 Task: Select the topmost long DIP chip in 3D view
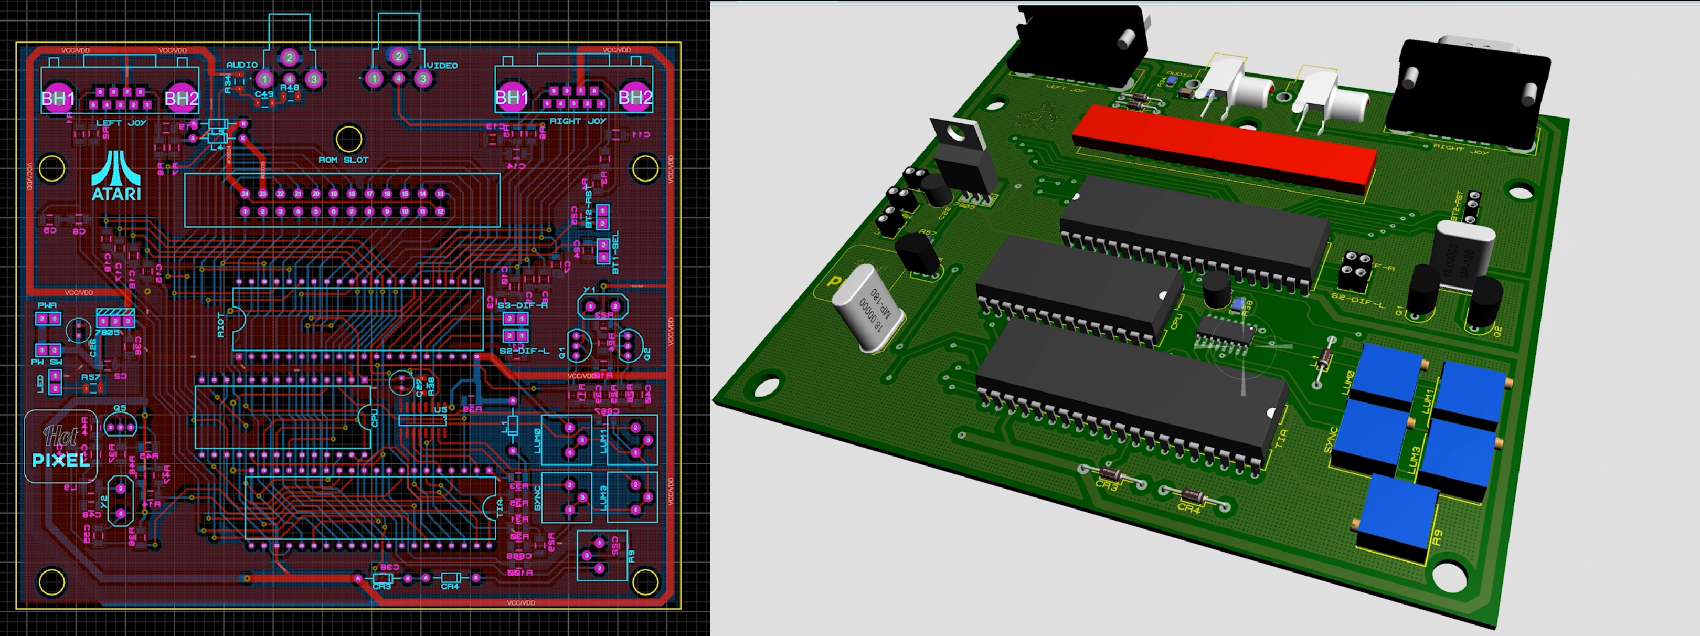pyautogui.click(x=1195, y=233)
